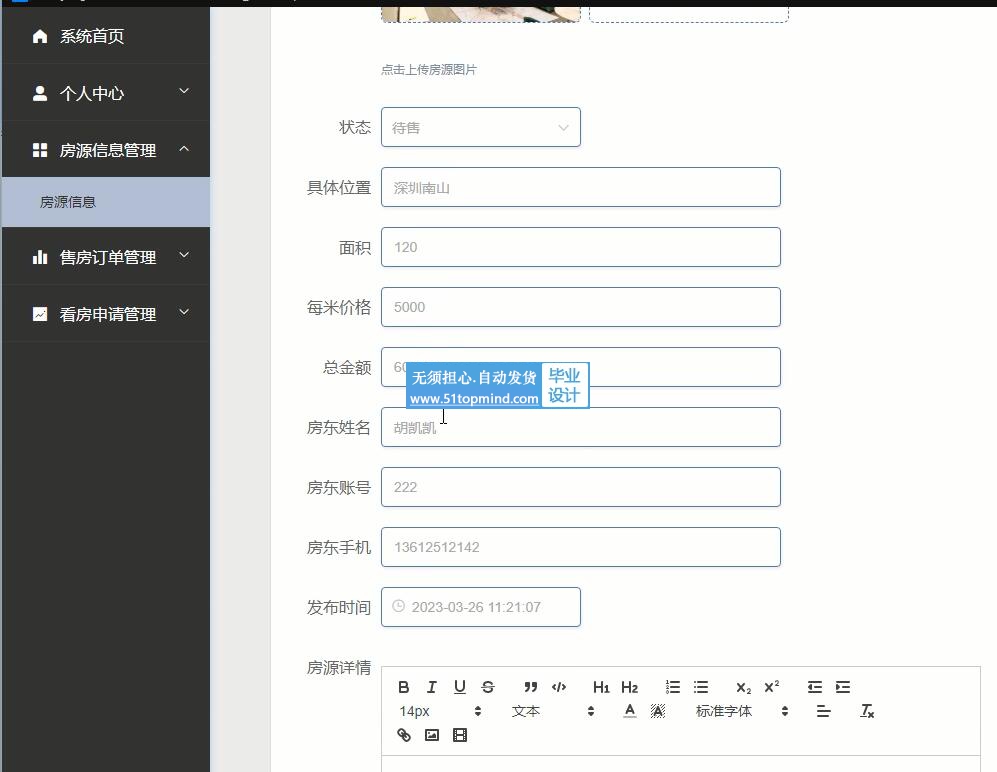Select 房源信息管理 menu item
Screen dimensions: 997x772
click(106, 150)
